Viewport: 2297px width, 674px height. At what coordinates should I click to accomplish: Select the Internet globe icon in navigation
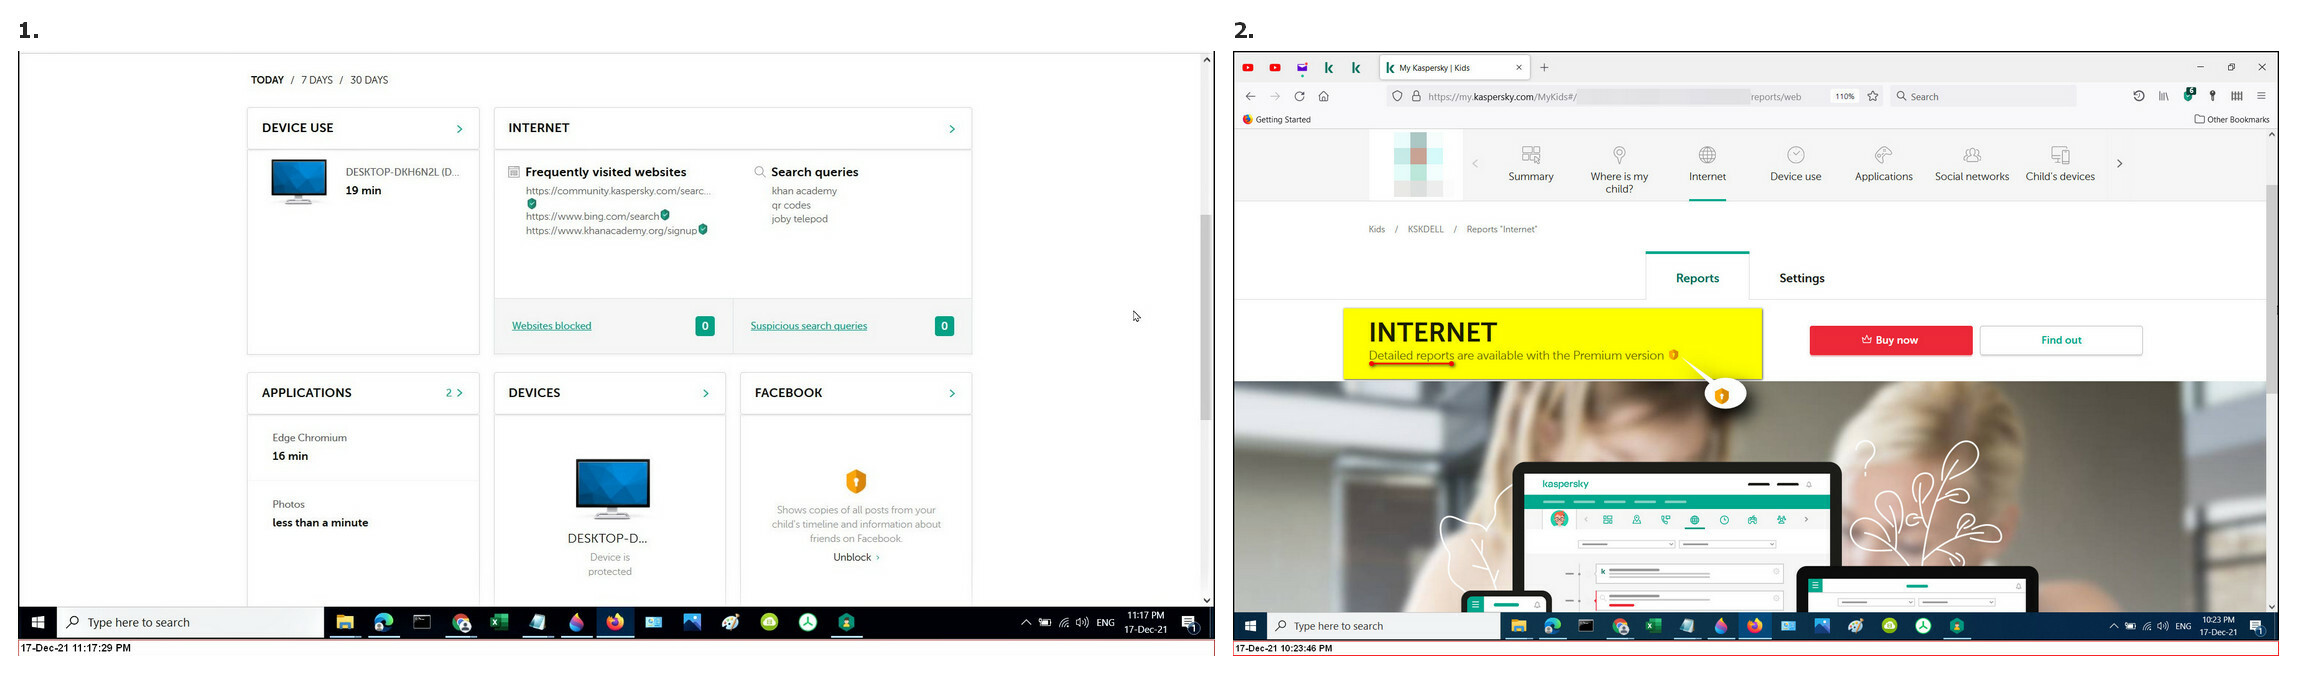(1707, 155)
